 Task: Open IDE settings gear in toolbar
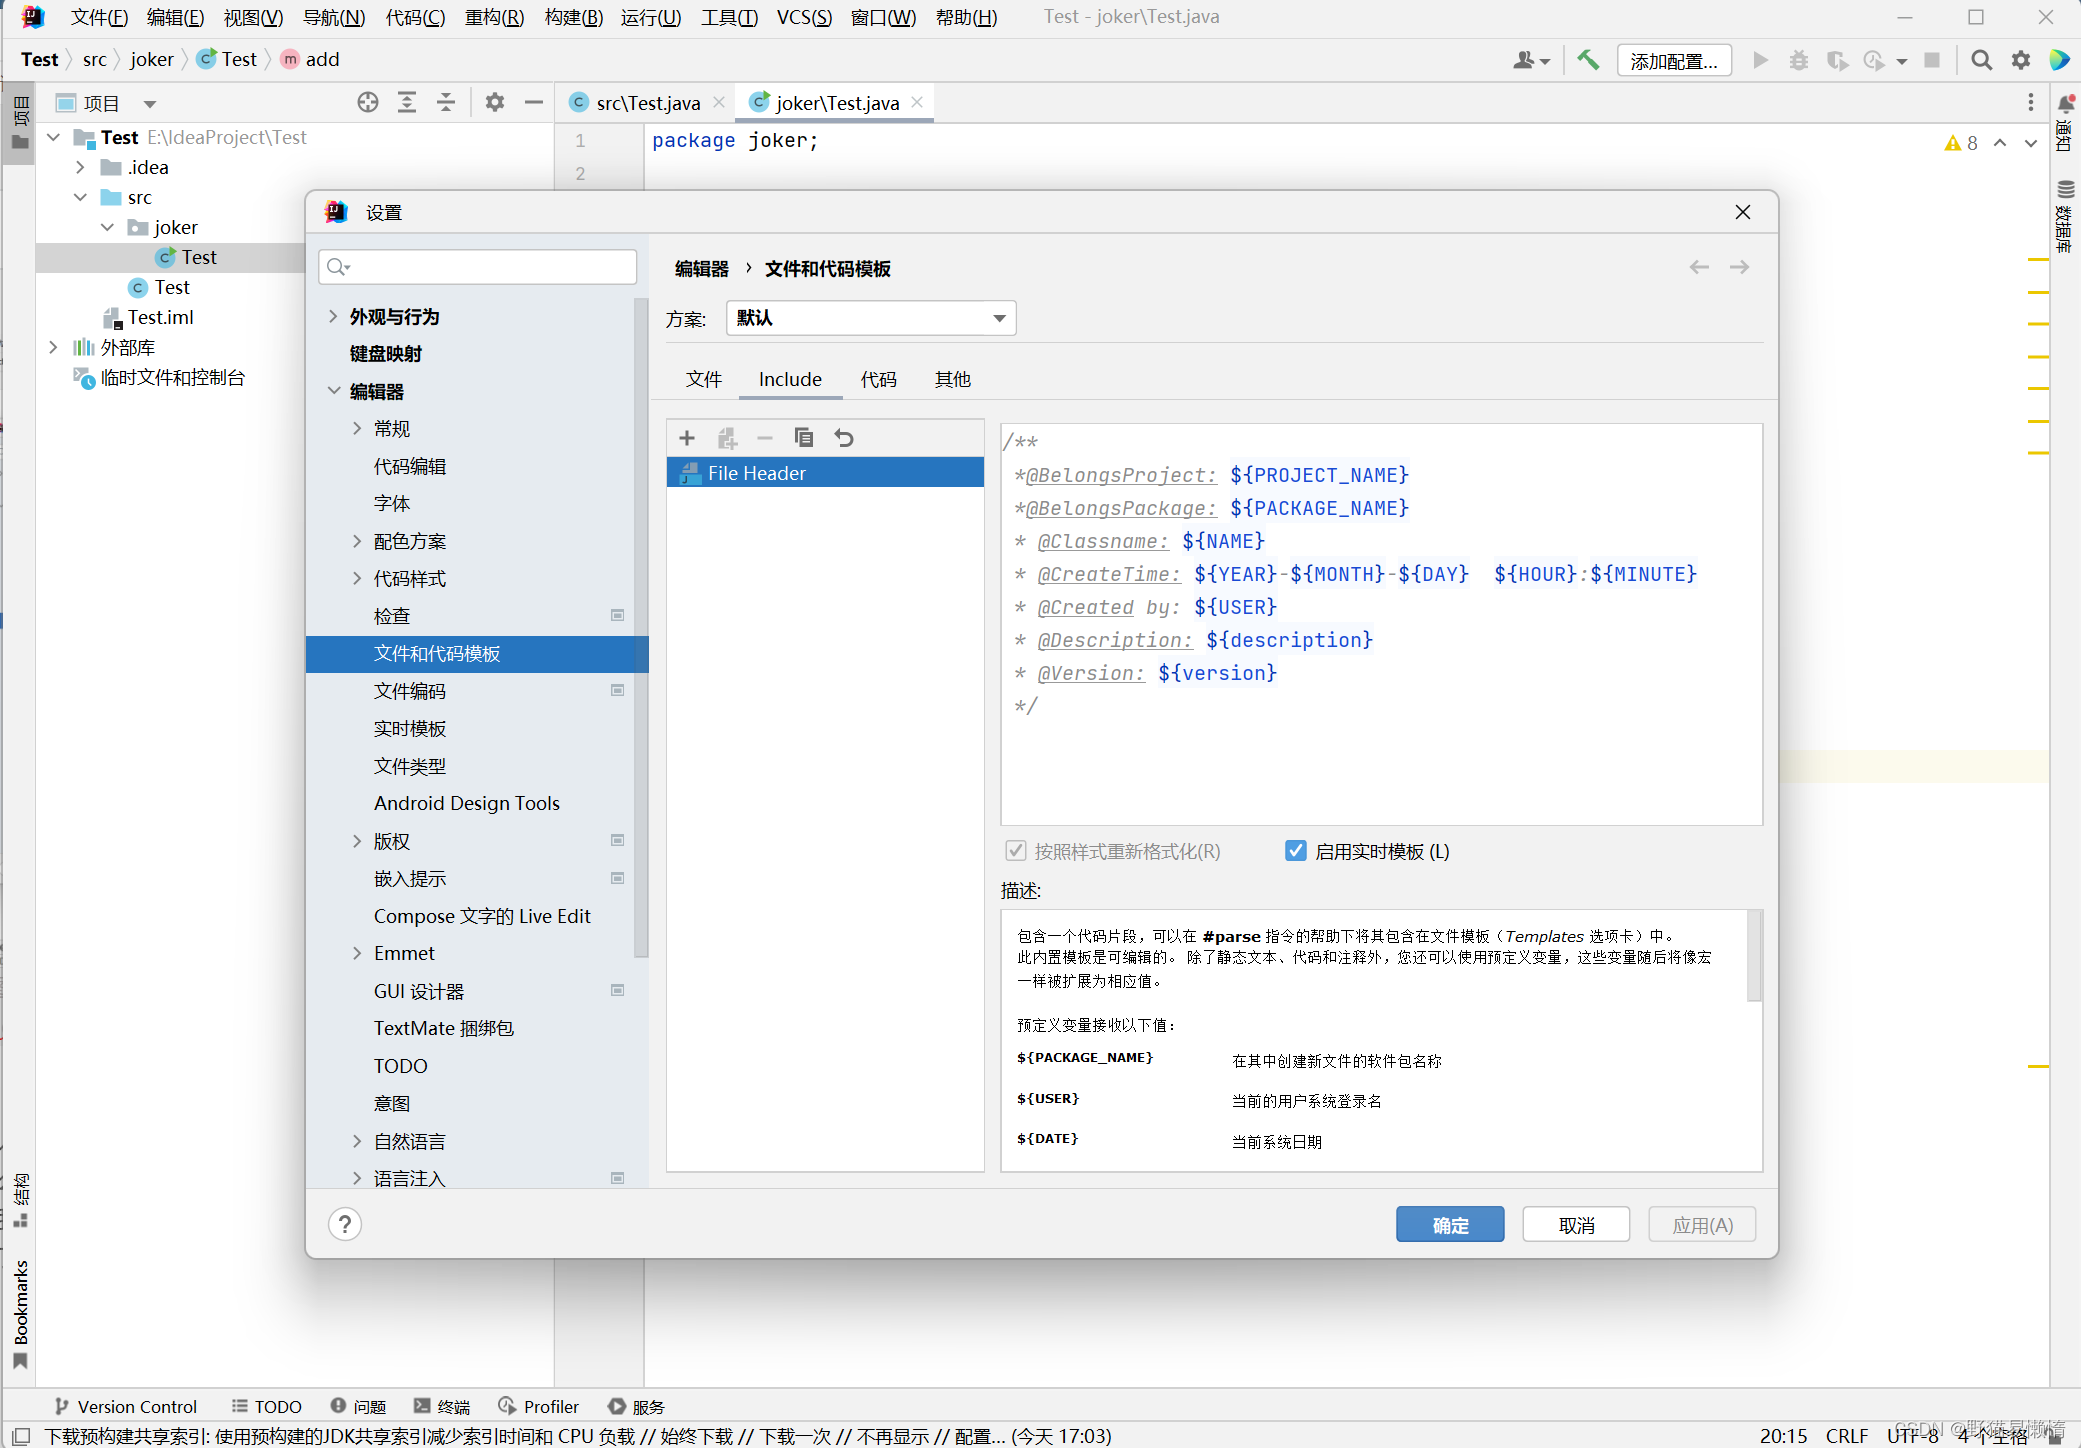(2021, 60)
